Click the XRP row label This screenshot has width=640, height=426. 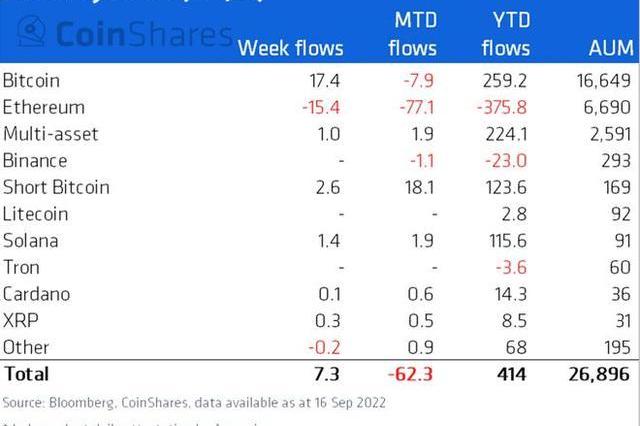pos(20,321)
